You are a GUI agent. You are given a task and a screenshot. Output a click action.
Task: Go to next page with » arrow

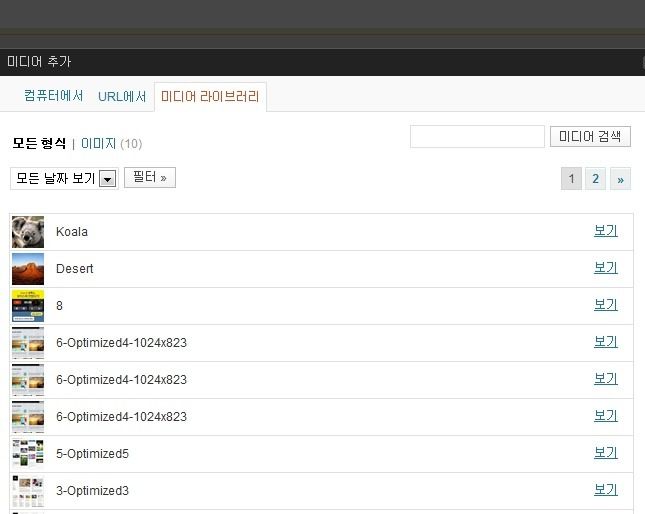click(620, 179)
